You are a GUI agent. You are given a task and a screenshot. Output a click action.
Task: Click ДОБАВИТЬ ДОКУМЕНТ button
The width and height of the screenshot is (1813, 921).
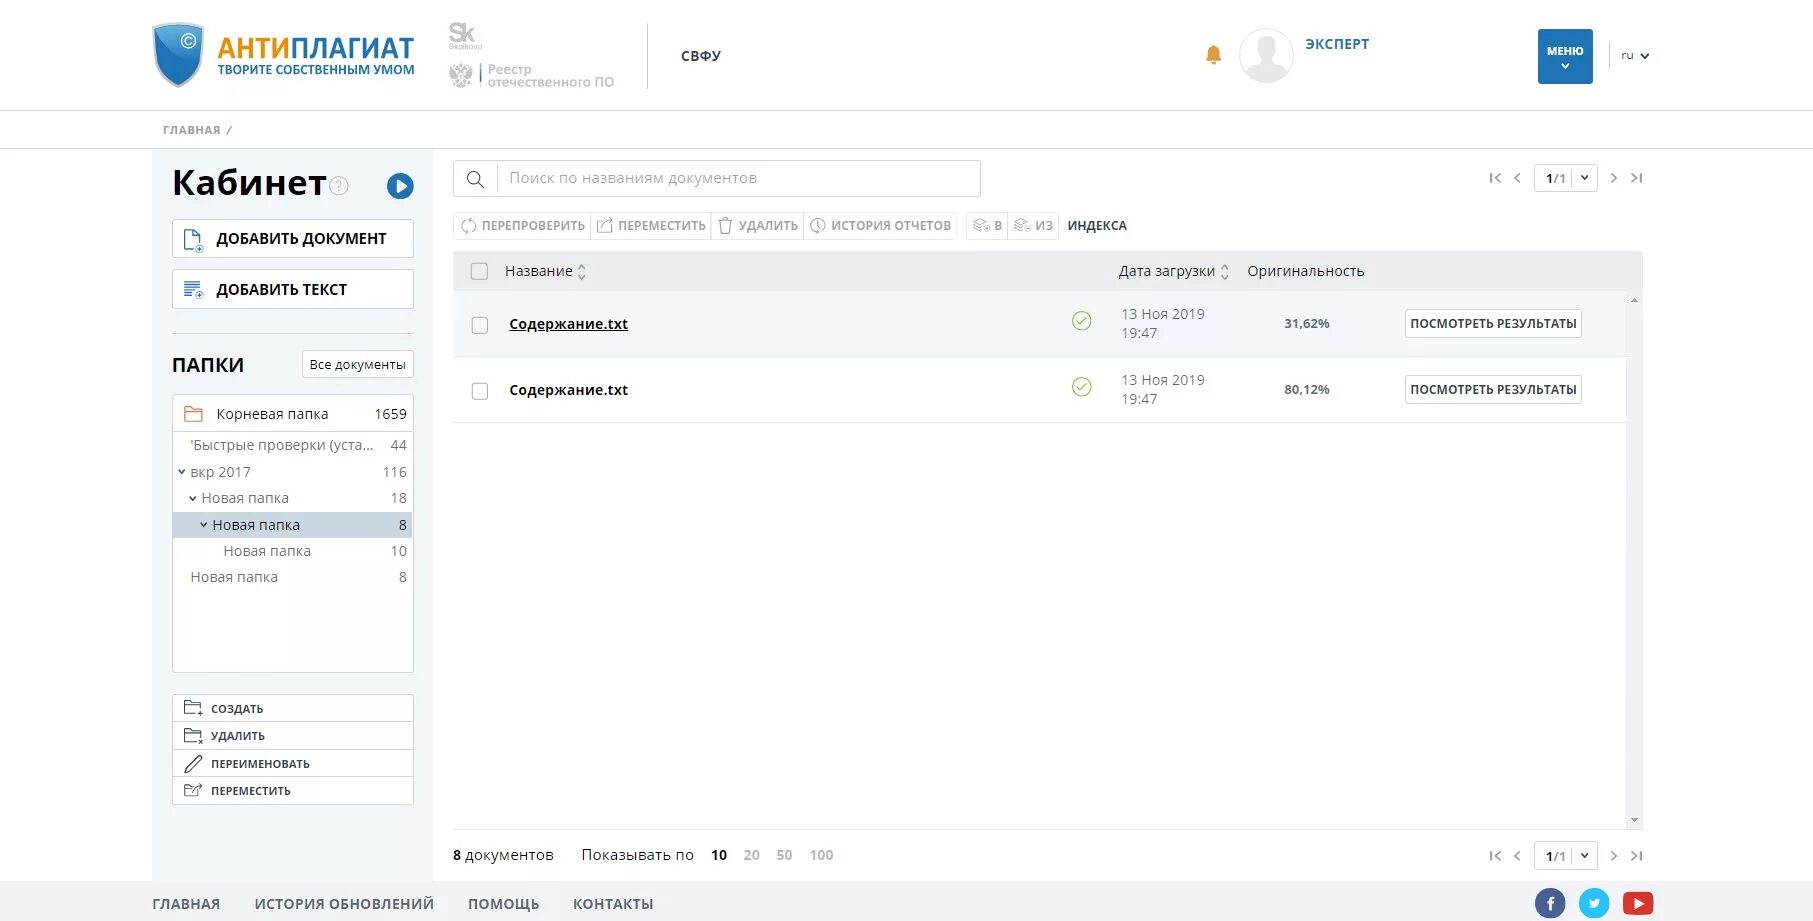click(293, 239)
